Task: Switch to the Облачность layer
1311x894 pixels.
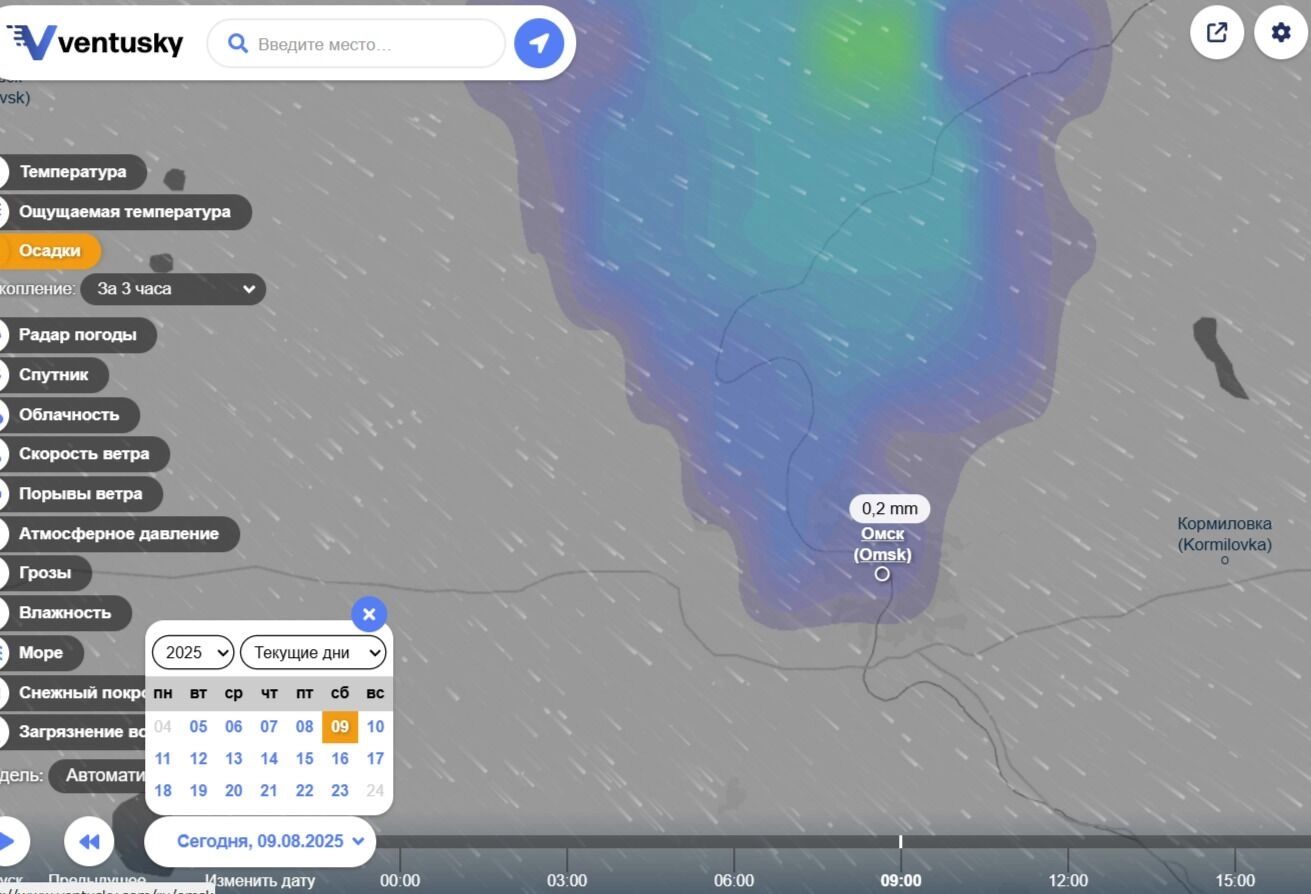Action: point(69,414)
